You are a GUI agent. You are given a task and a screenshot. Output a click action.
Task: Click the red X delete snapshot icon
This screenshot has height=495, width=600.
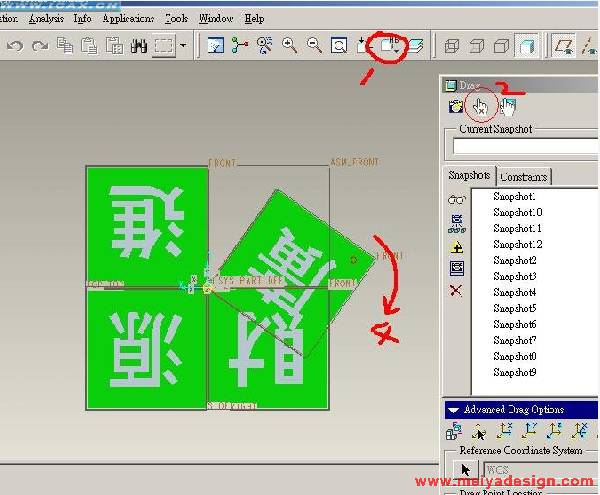point(457,290)
